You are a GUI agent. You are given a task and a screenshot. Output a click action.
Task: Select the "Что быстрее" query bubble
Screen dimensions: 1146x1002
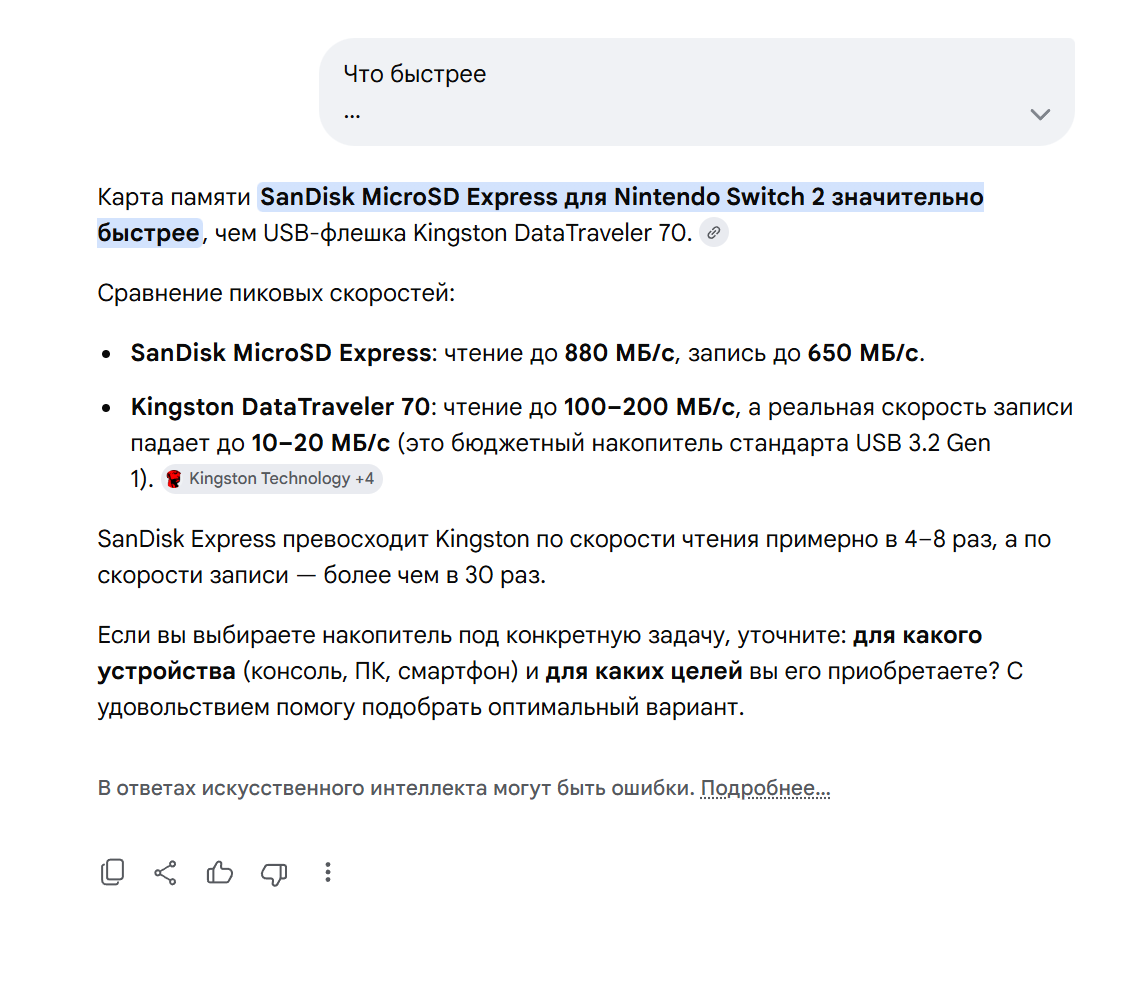(x=697, y=92)
